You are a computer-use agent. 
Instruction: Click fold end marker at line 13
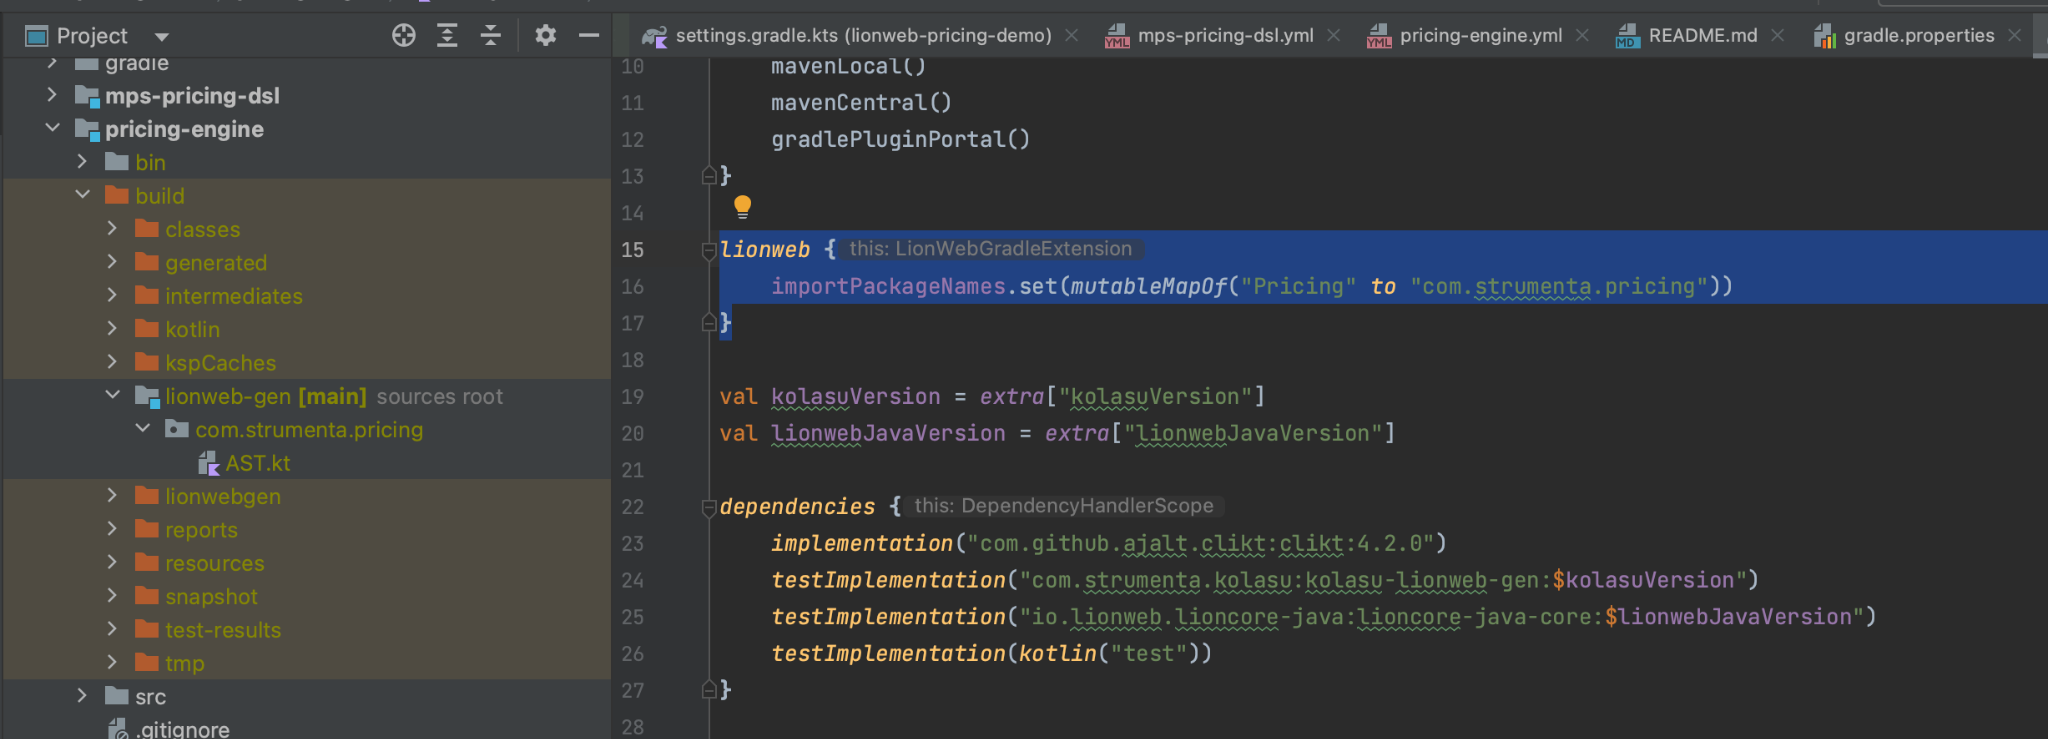(709, 176)
